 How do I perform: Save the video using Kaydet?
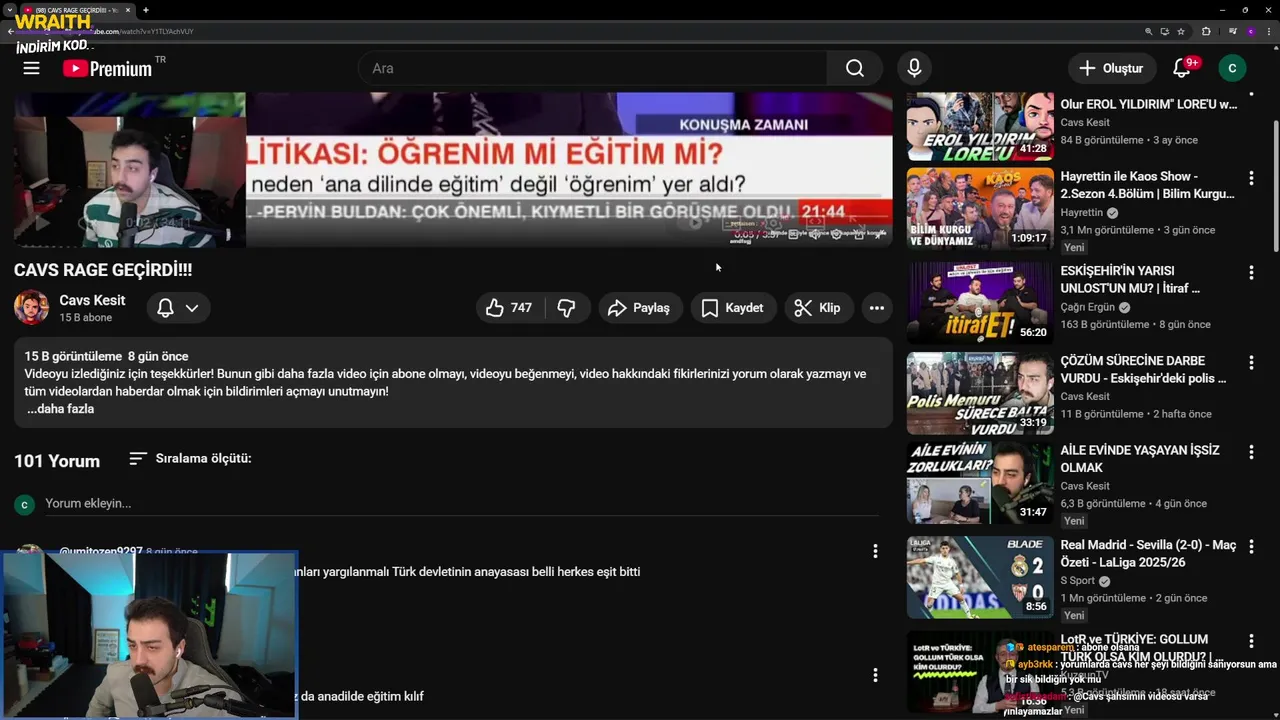pyautogui.click(x=733, y=308)
